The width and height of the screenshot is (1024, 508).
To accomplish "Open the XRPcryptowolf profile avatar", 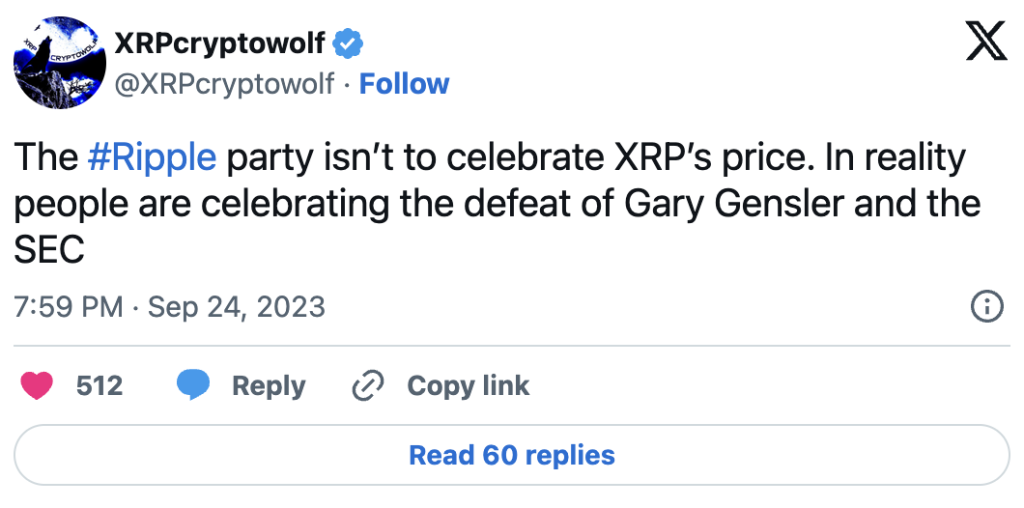I will point(59,63).
